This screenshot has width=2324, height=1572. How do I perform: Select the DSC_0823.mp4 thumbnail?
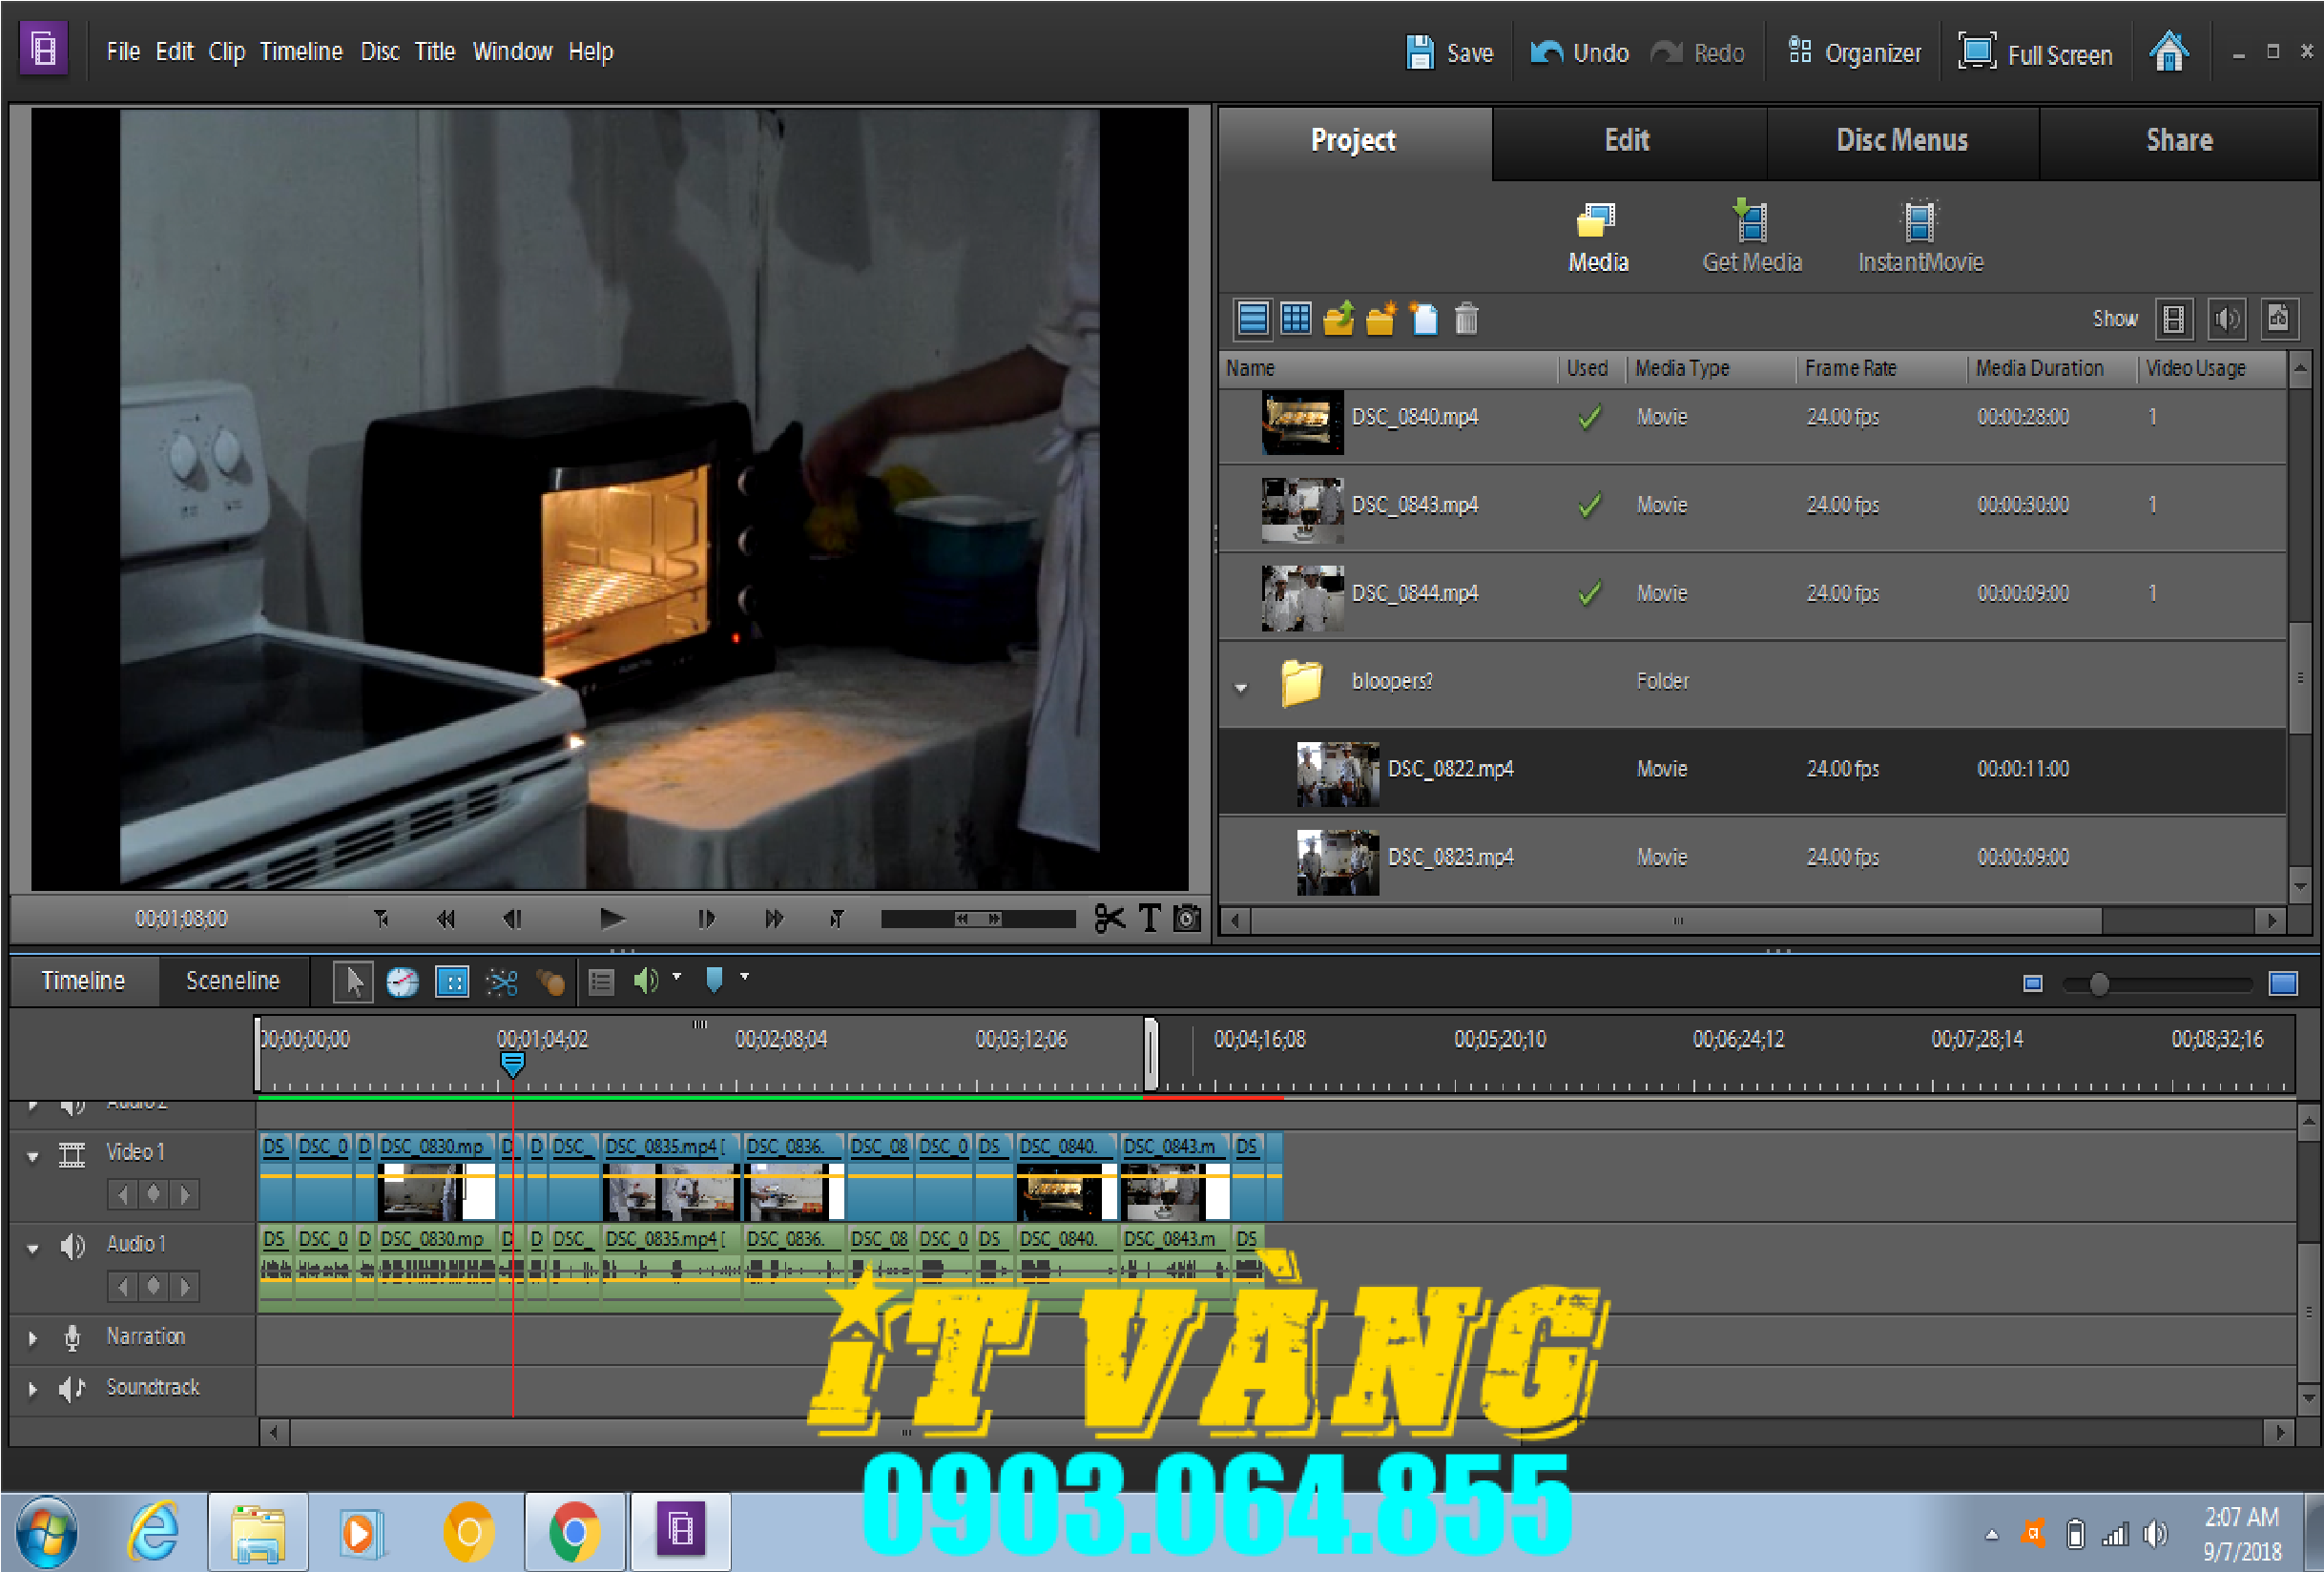pyautogui.click(x=1337, y=861)
